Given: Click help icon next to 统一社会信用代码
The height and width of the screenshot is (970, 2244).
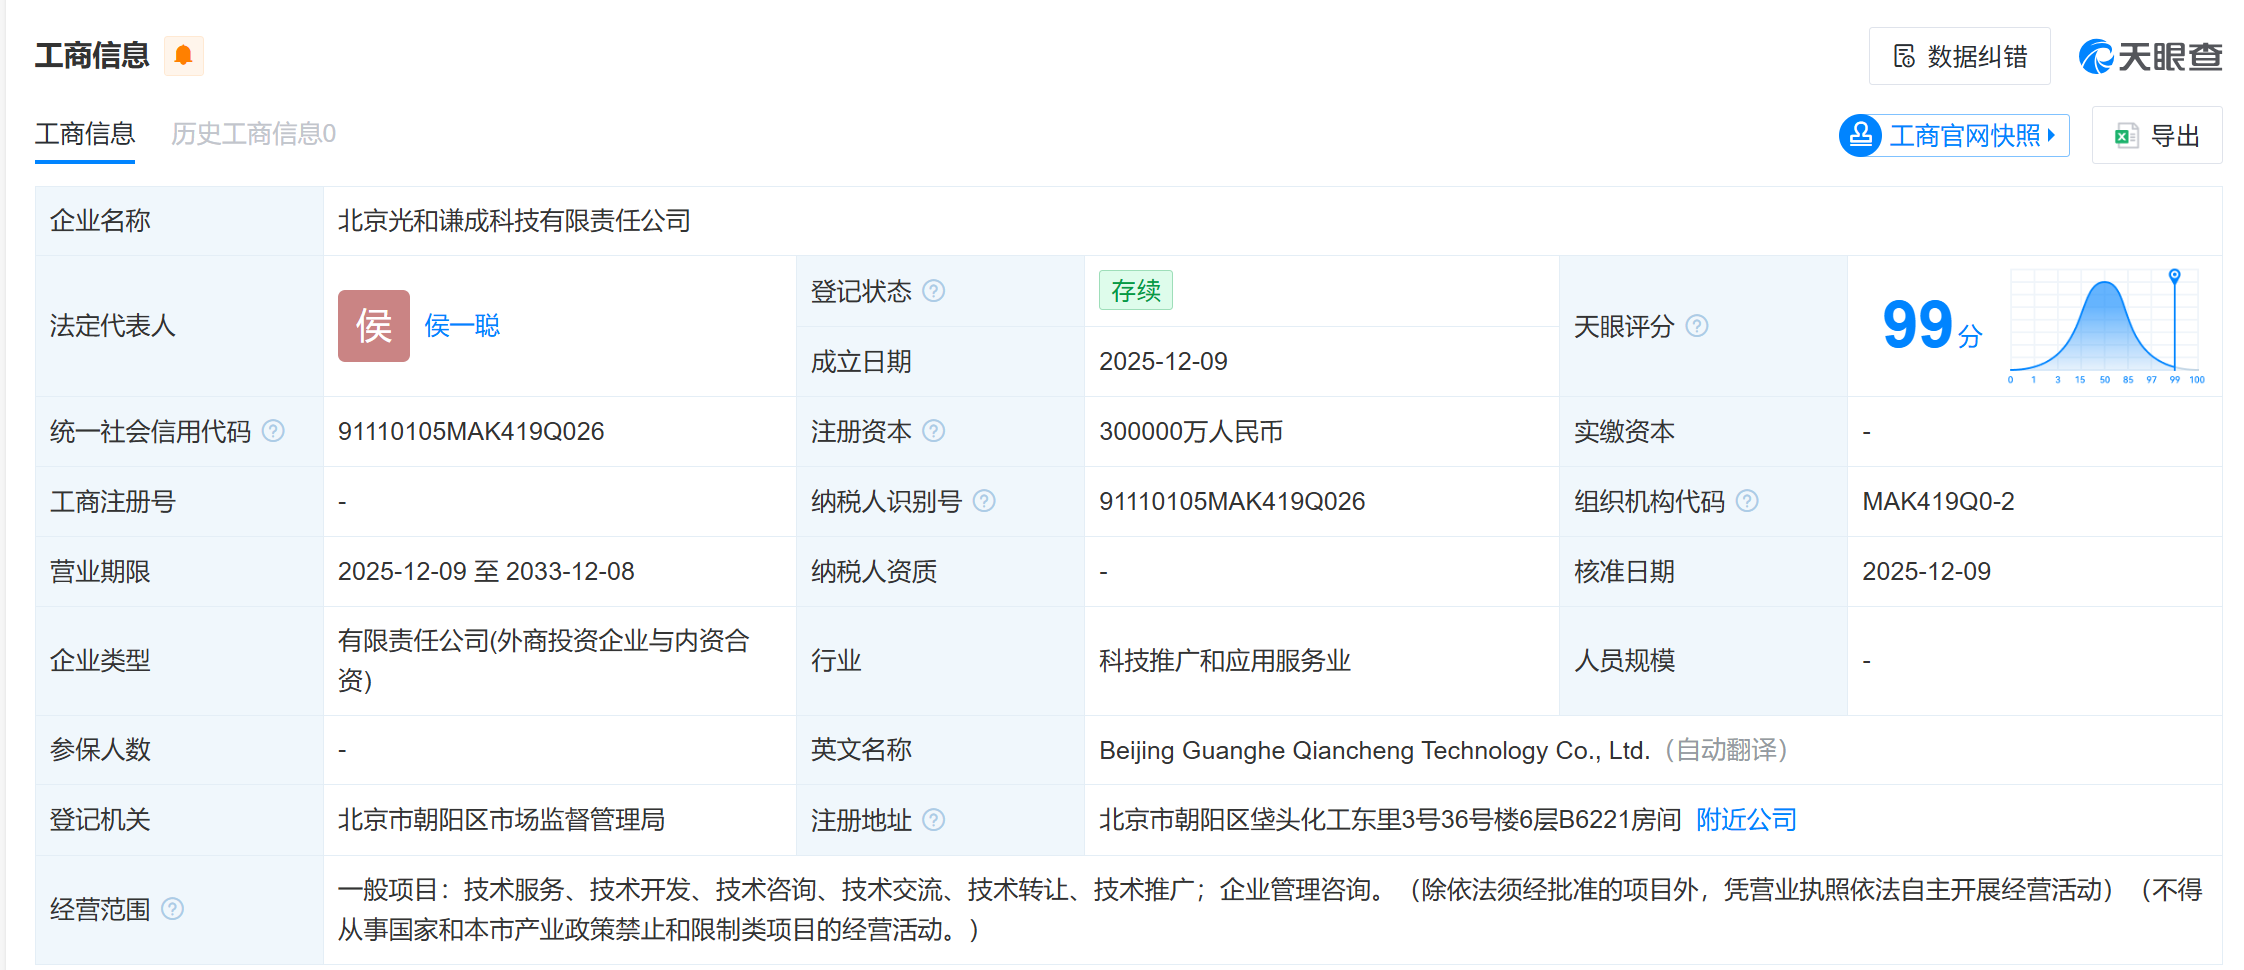Looking at the screenshot, I should 273,431.
